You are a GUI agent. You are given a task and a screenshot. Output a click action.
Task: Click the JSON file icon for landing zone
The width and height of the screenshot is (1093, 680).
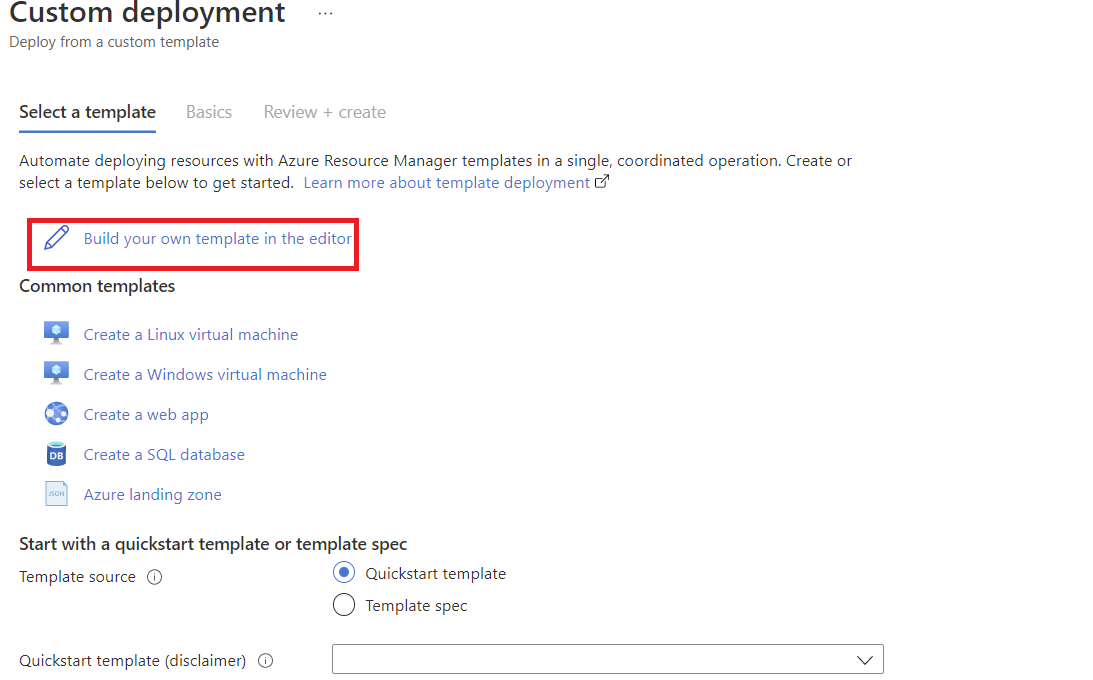pos(56,494)
